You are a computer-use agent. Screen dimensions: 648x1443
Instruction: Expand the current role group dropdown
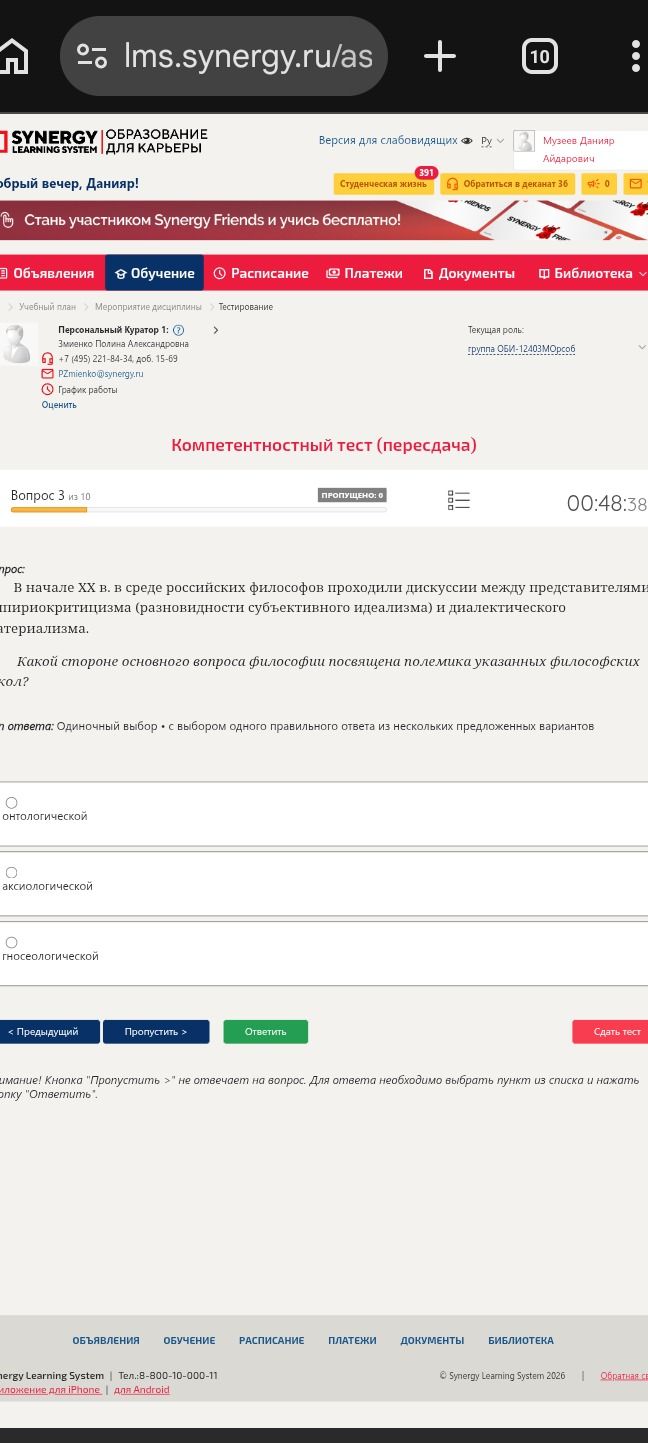(642, 348)
